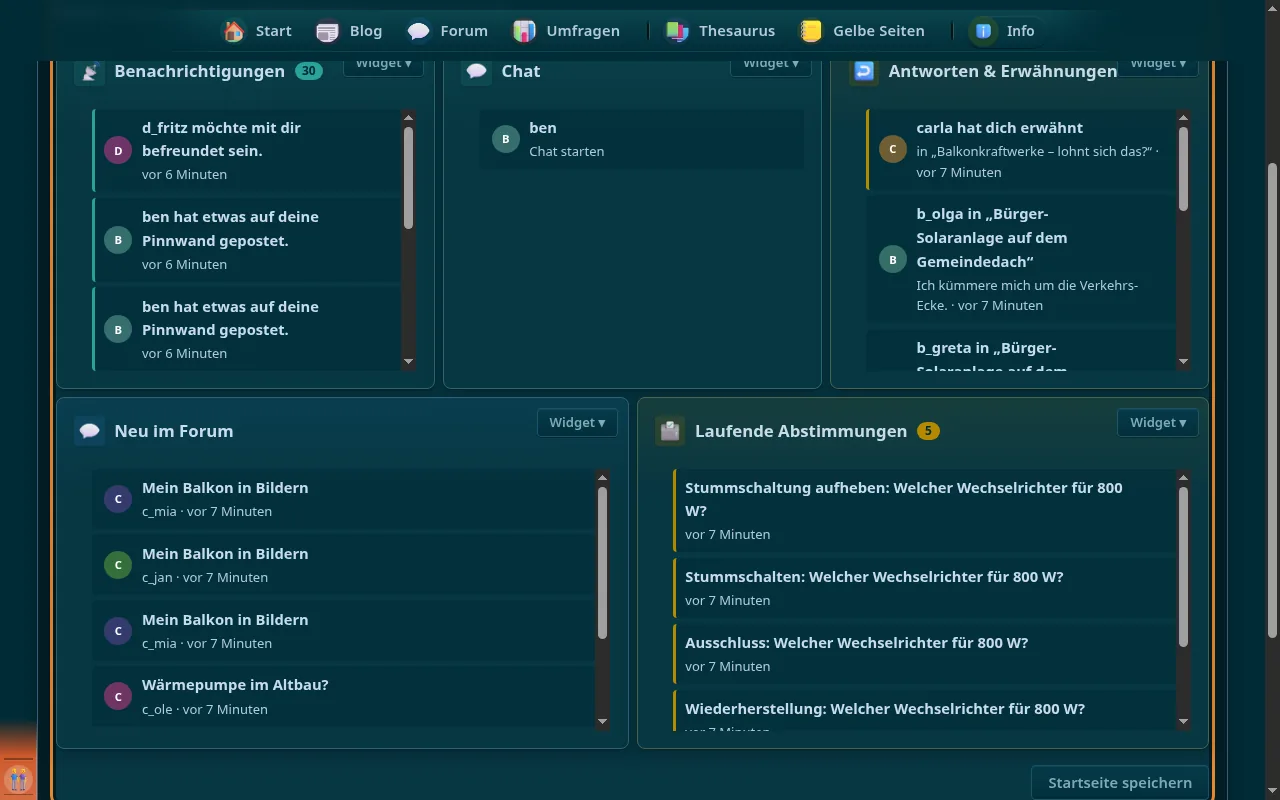
Task: Open the Forum menu item
Action: [448, 31]
